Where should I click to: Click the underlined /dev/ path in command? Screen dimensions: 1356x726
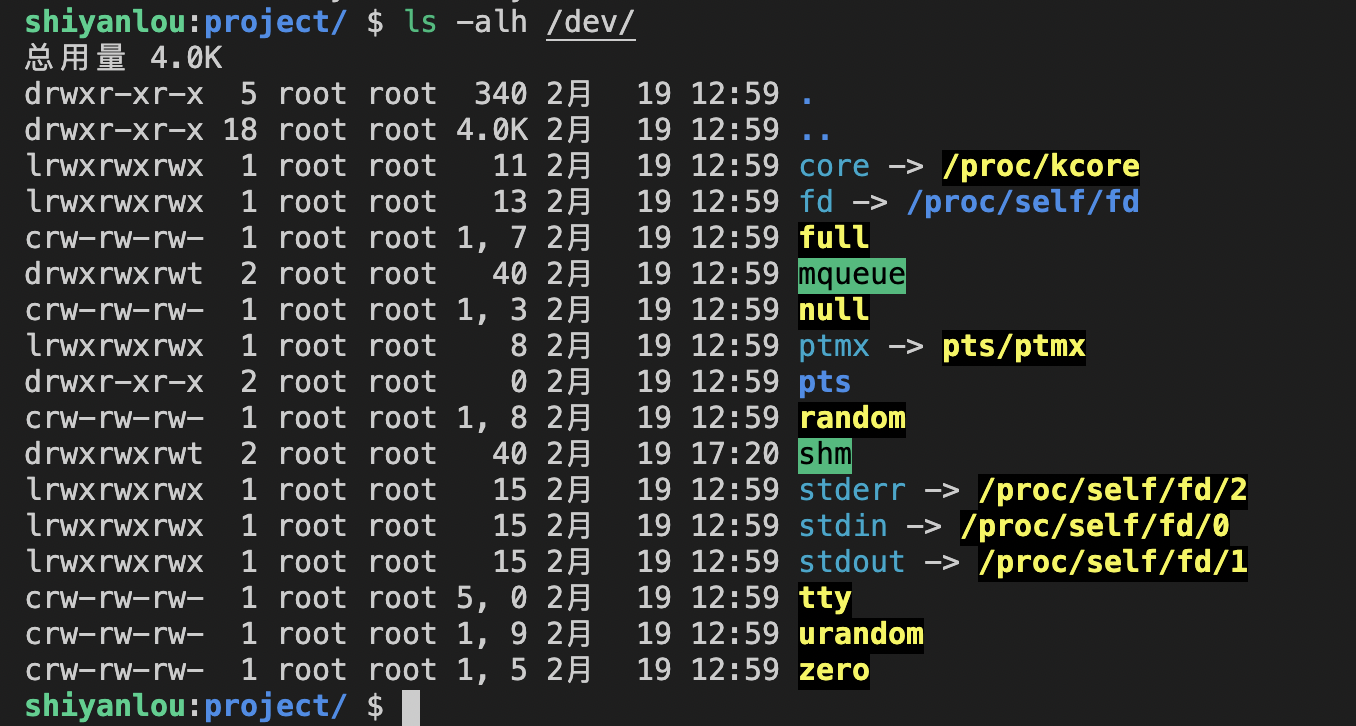591,22
